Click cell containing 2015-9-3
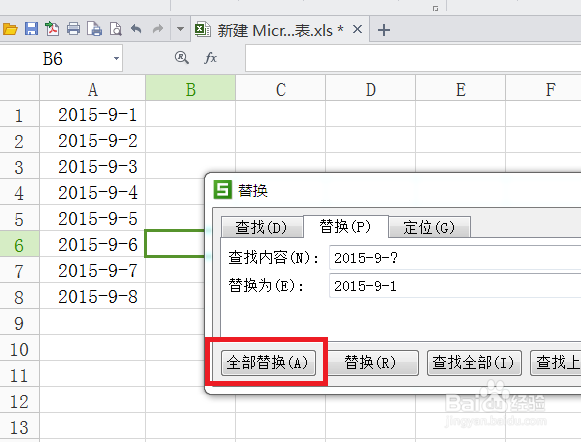This screenshot has width=581, height=442. [x=93, y=166]
